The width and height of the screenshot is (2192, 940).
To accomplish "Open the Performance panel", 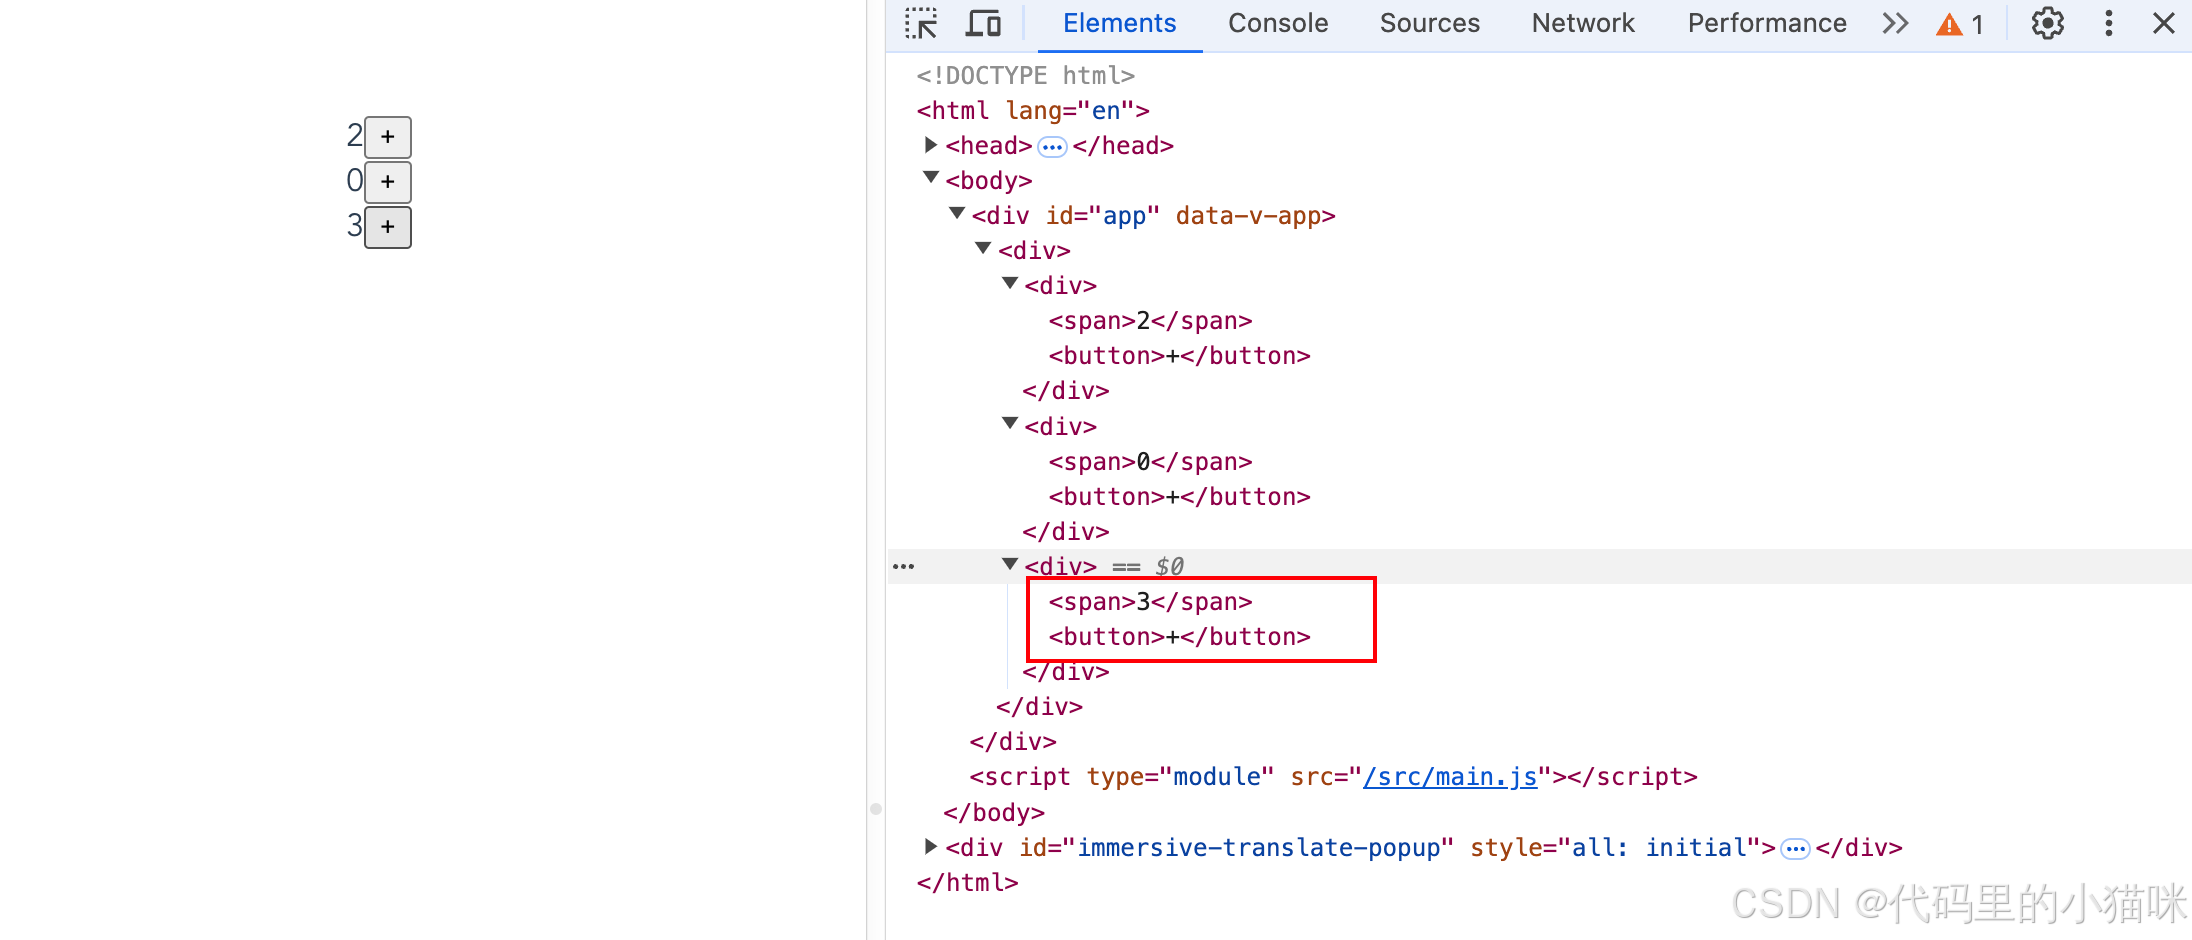I will (x=1766, y=22).
